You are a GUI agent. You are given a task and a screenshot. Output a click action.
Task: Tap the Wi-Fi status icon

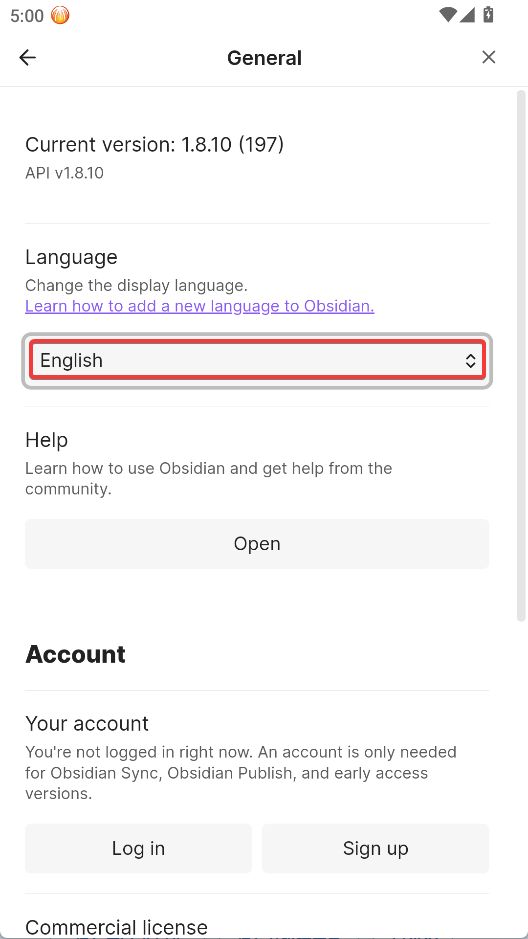(x=447, y=14)
